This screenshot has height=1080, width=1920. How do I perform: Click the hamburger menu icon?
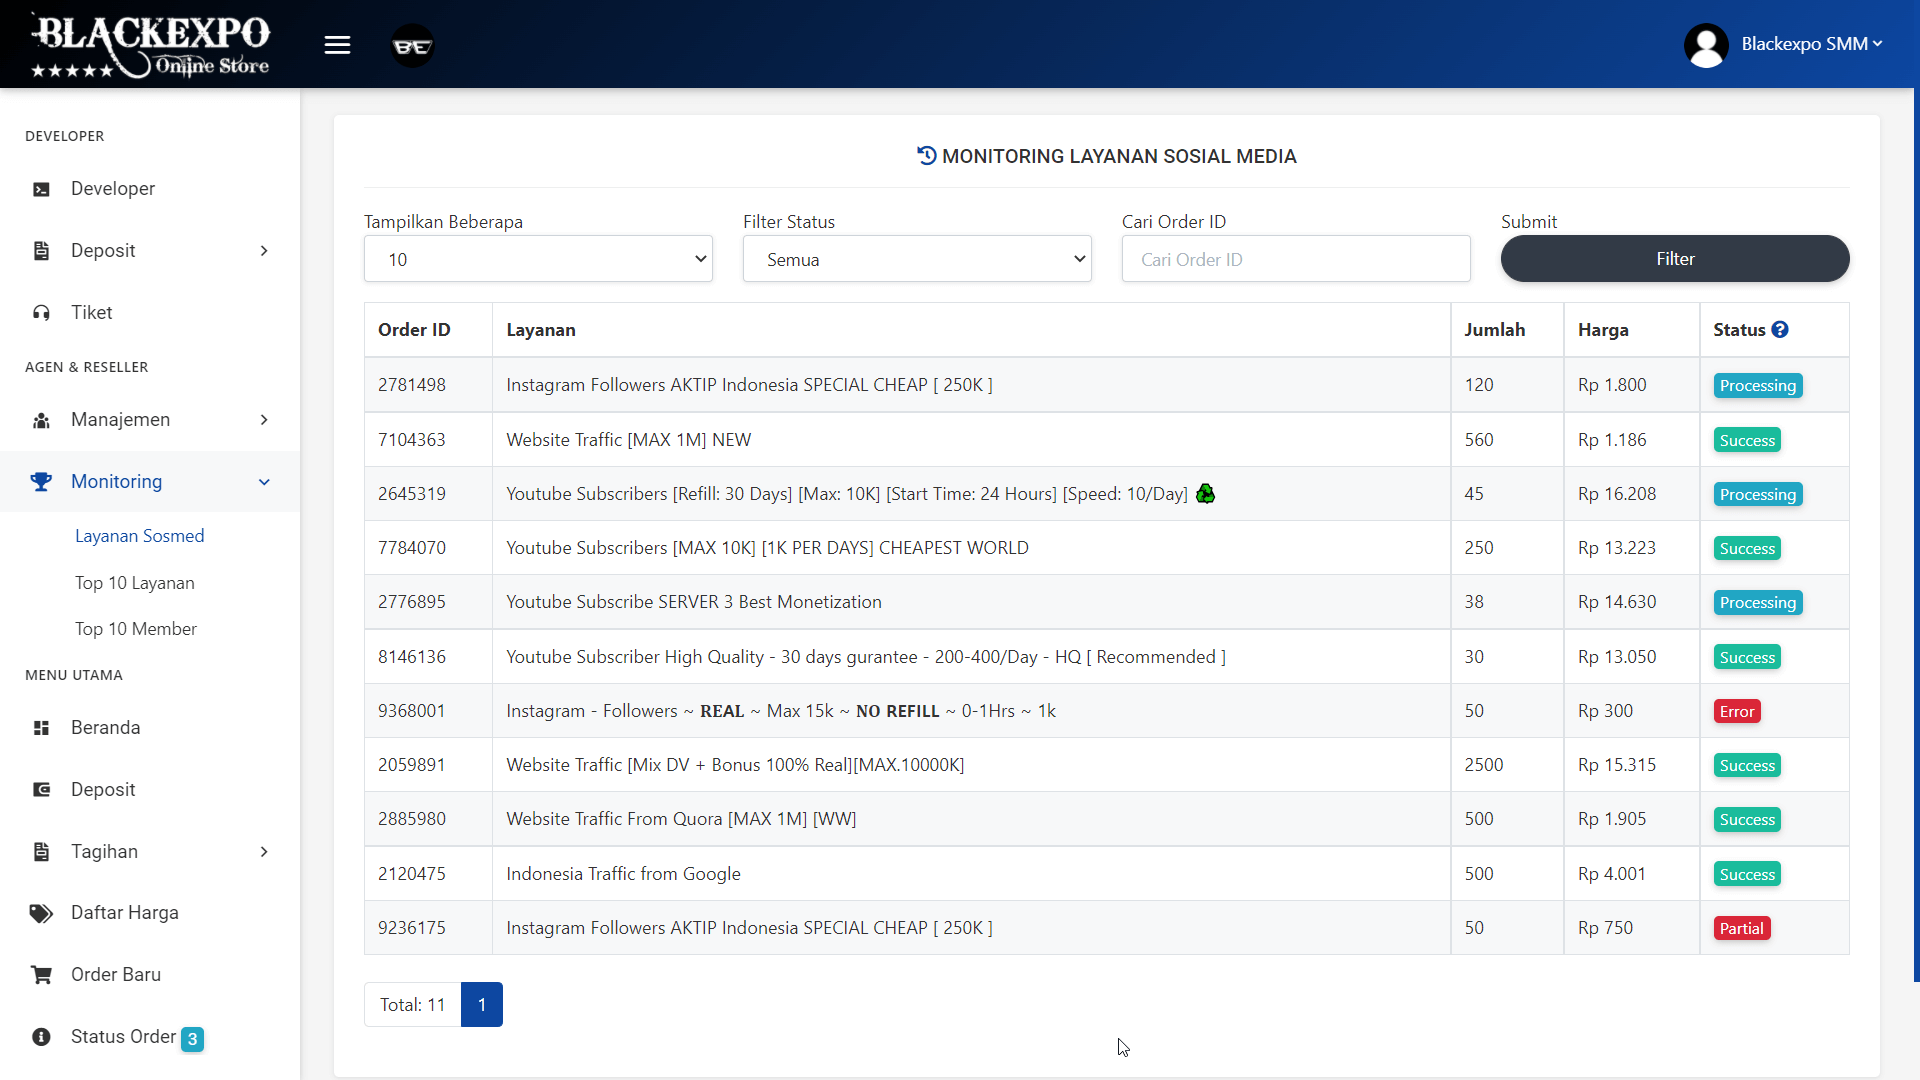(337, 44)
